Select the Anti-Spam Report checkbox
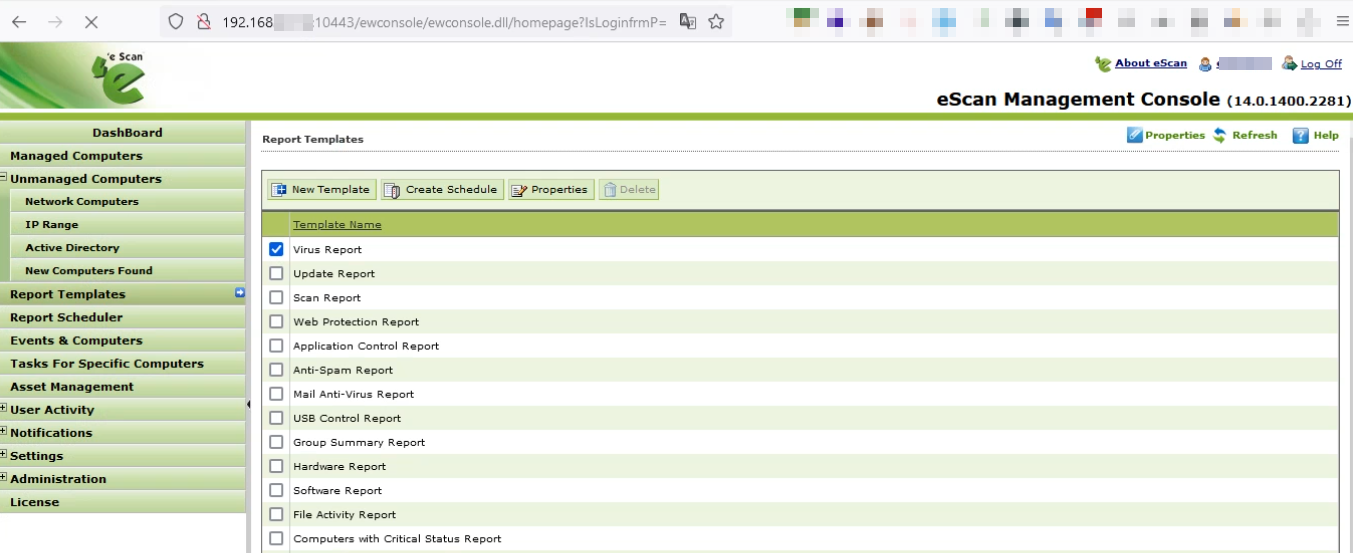The width and height of the screenshot is (1353, 553). pyautogui.click(x=276, y=370)
